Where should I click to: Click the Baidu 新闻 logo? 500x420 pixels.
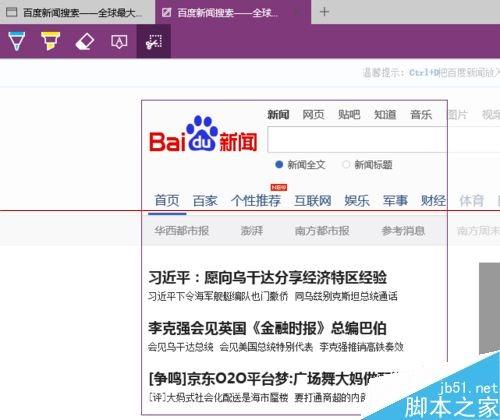203,134
